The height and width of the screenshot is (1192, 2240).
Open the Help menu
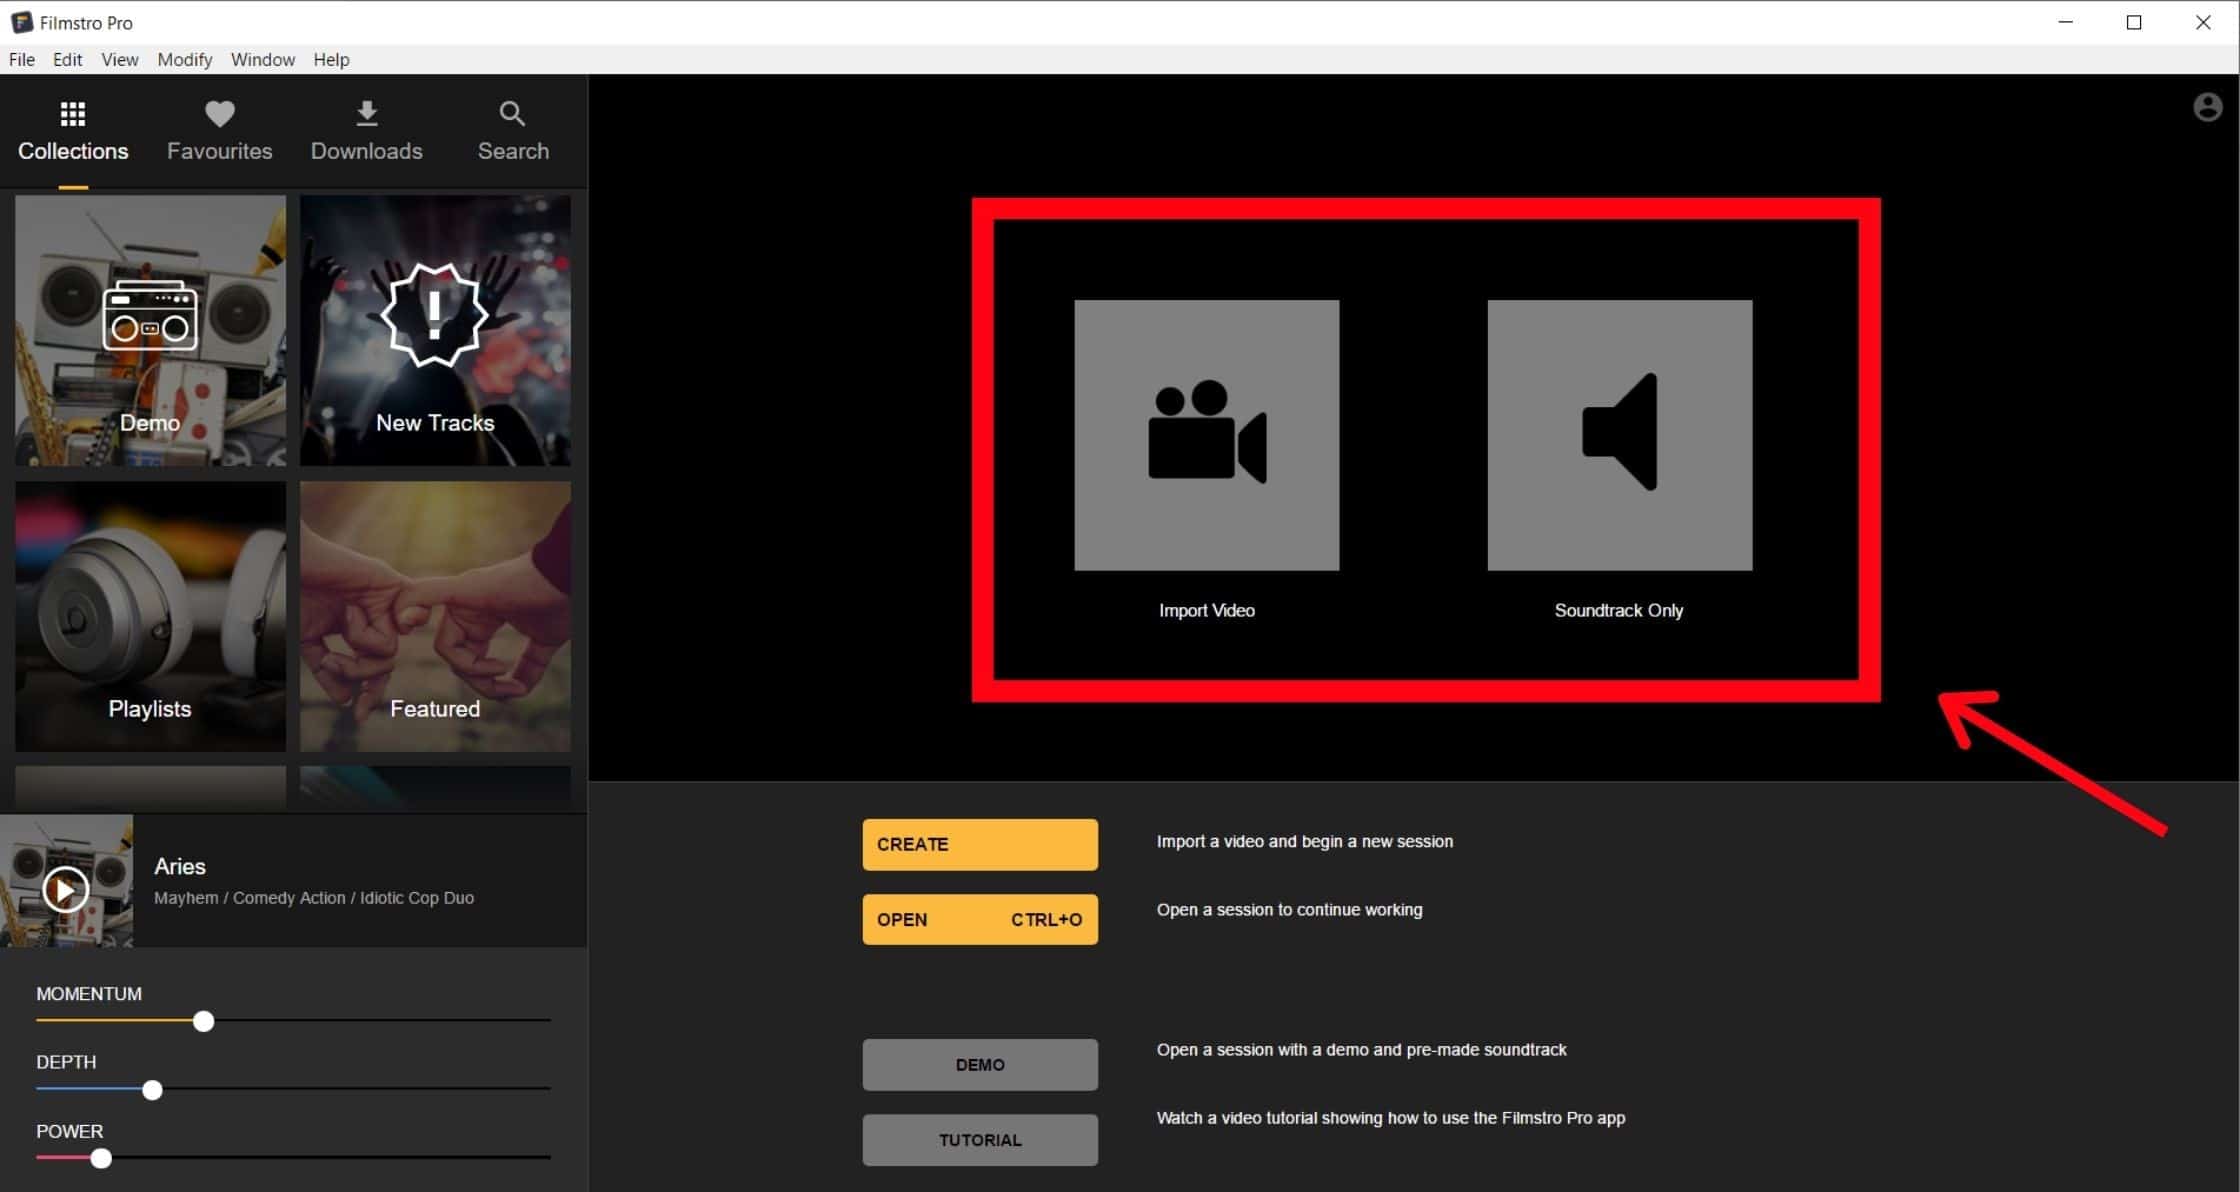click(331, 59)
